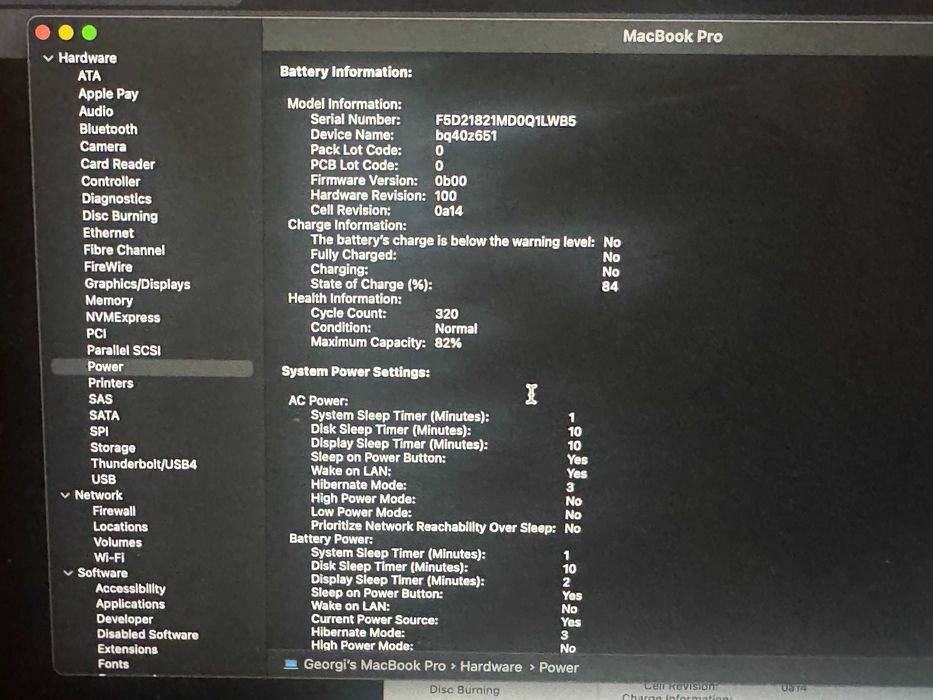This screenshot has height=700, width=933.
Task: Click Power in the path bar
Action: click(x=559, y=668)
